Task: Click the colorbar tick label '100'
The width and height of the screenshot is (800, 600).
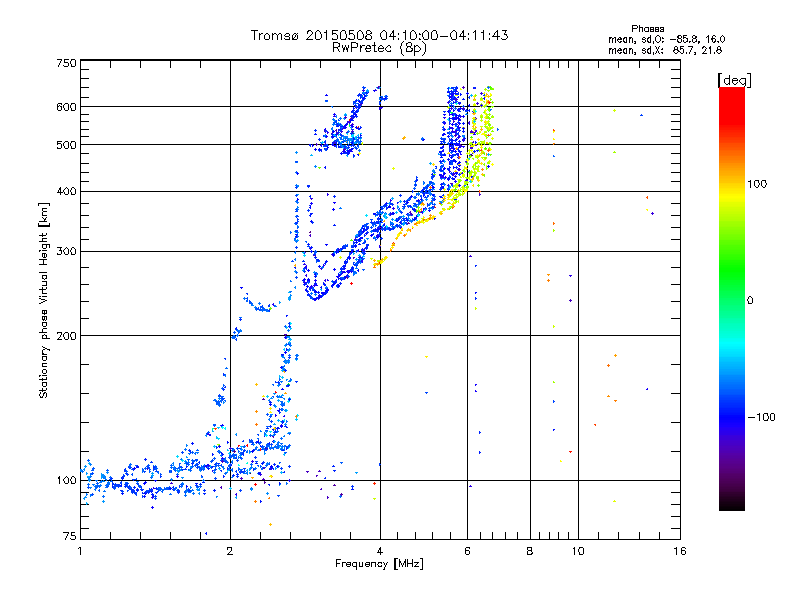Action: pyautogui.click(x=757, y=184)
